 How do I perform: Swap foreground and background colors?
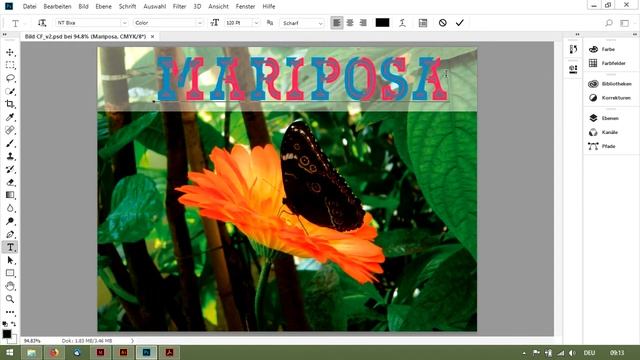coord(14,324)
